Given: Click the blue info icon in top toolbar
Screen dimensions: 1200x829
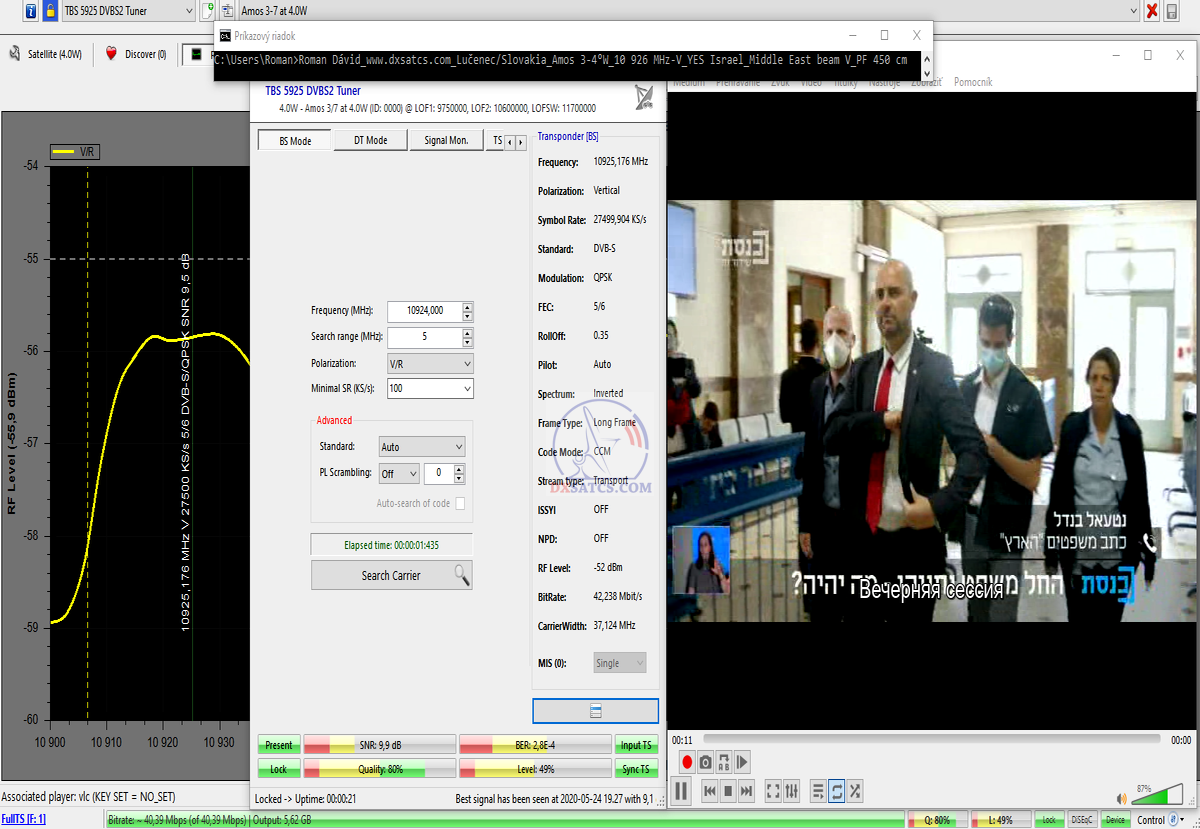Looking at the screenshot, I should 30,11.
